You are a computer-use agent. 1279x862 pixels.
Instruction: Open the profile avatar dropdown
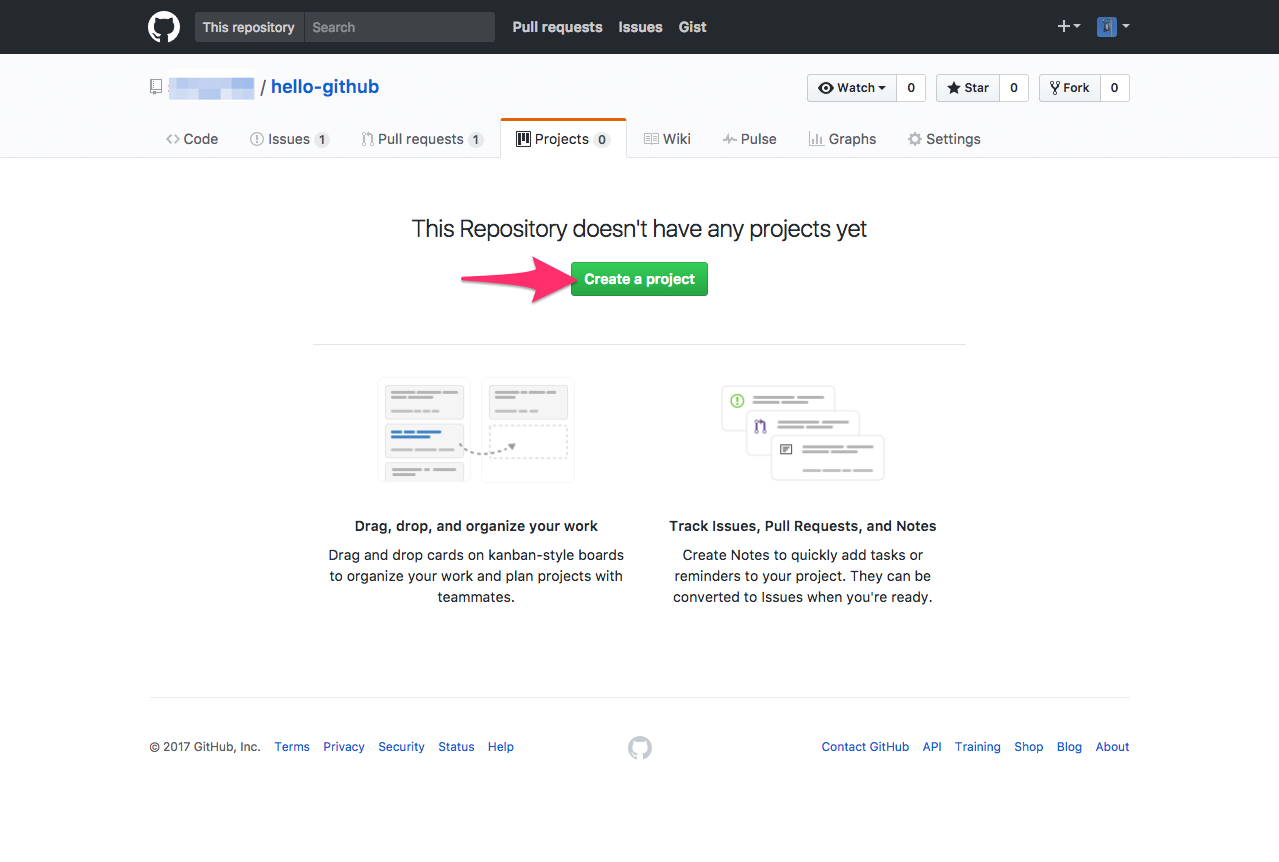1112,27
